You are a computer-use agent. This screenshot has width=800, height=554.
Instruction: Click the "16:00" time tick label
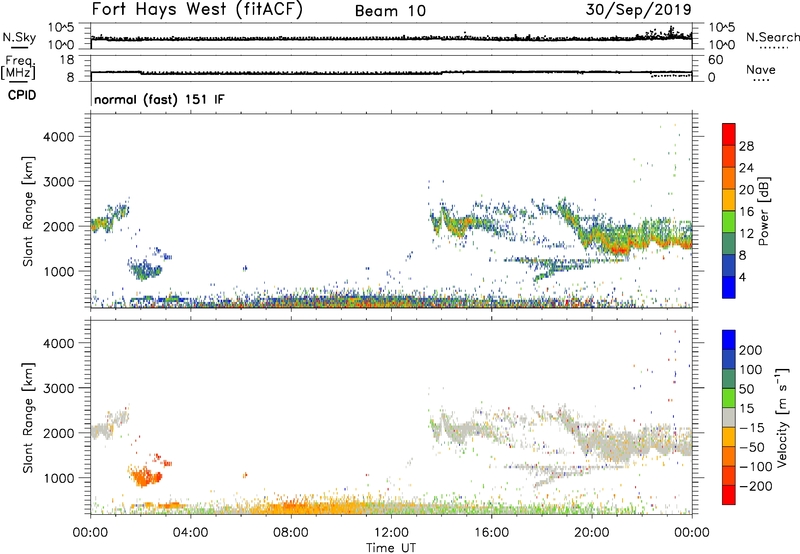(491, 533)
